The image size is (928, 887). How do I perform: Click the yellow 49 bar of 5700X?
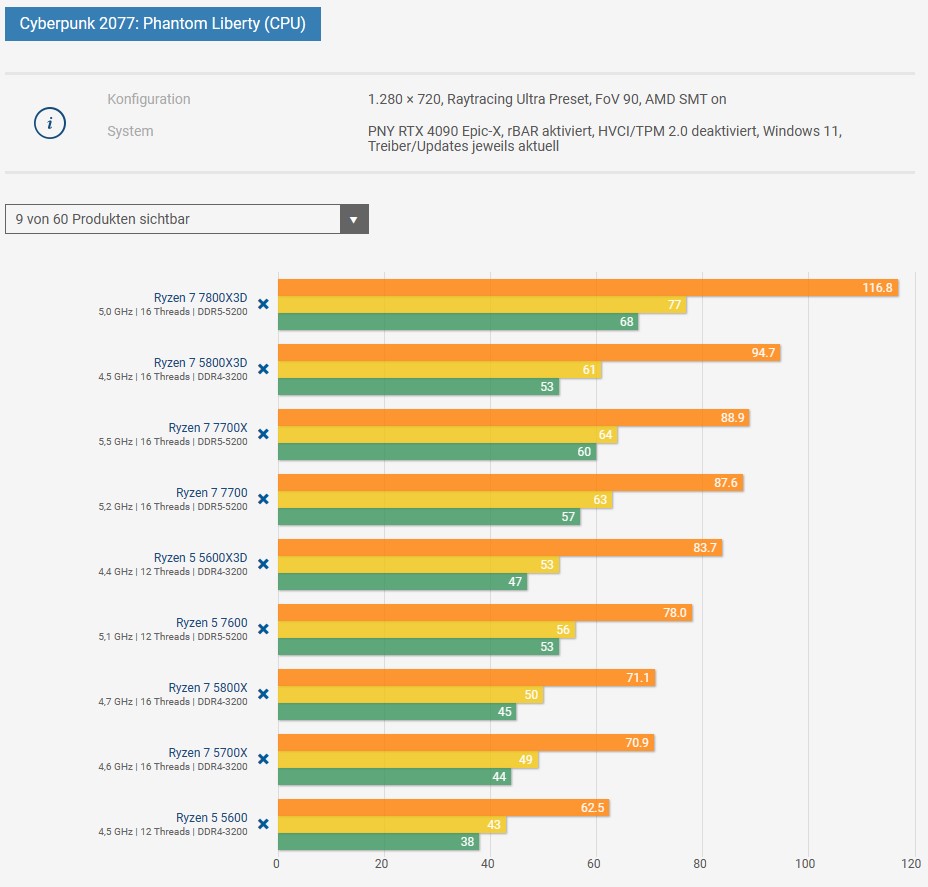tap(408, 760)
